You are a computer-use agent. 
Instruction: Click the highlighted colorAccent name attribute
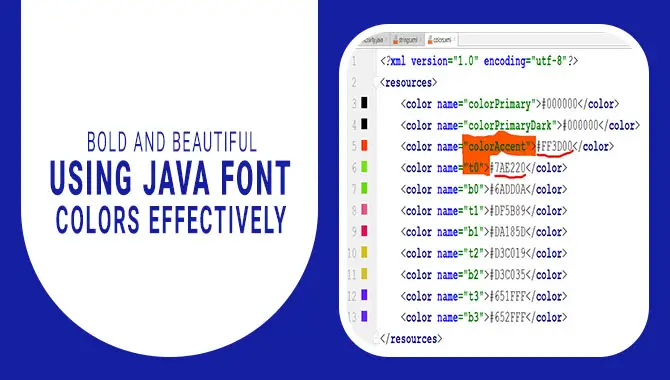(498, 147)
